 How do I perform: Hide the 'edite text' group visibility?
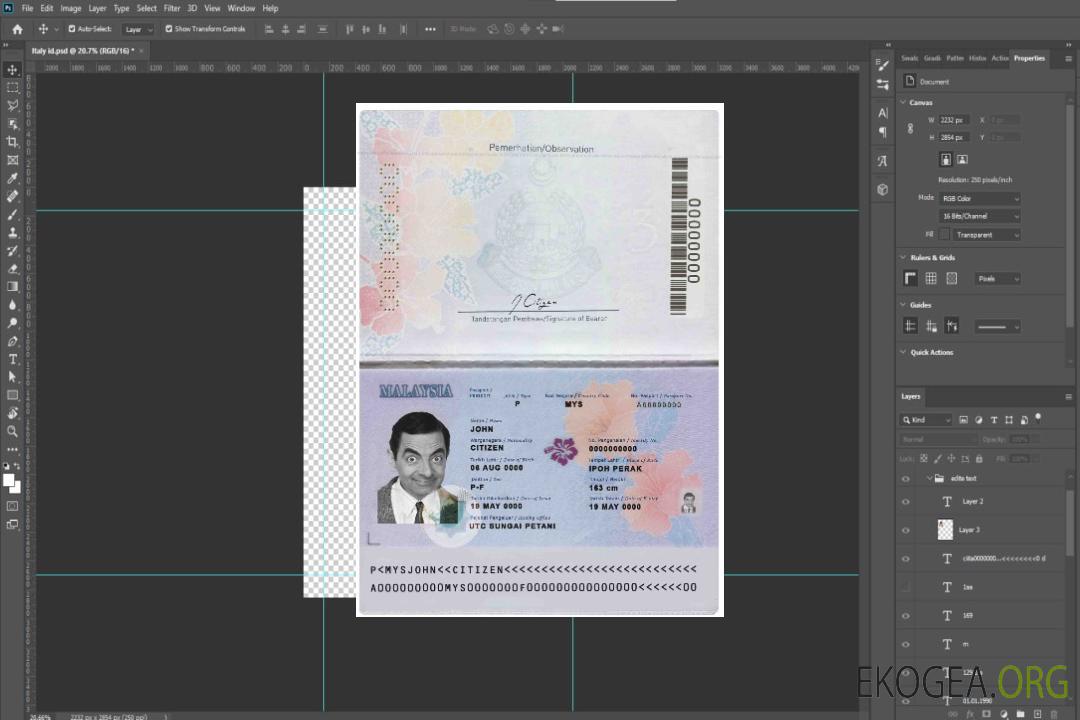[x=906, y=479]
